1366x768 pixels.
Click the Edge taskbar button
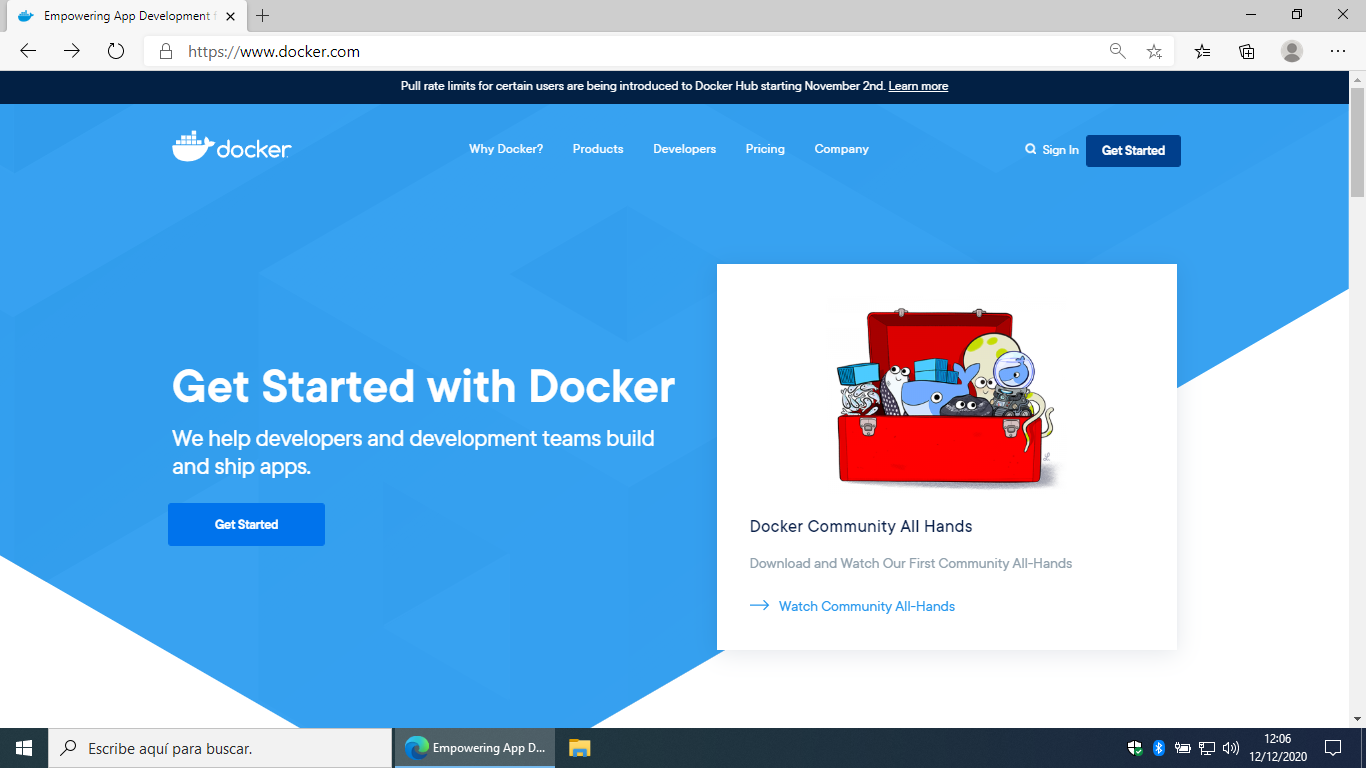pos(475,748)
